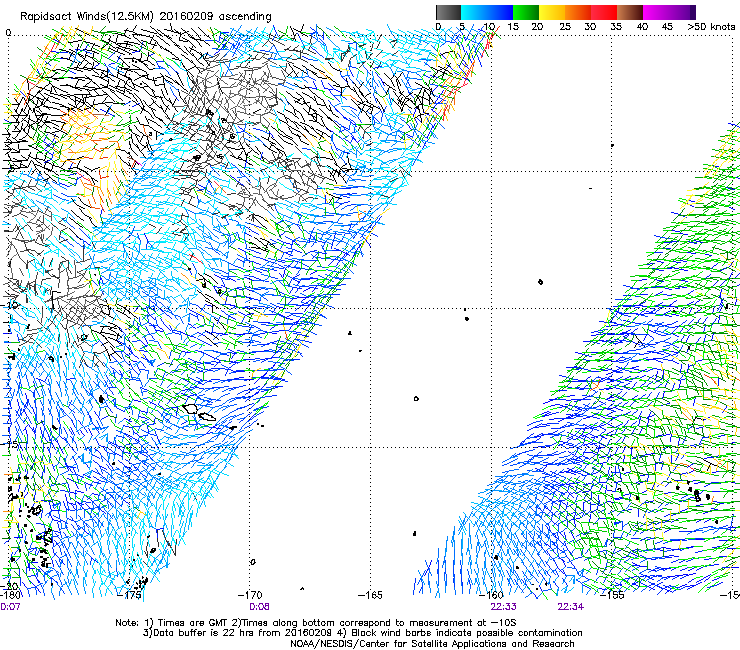
Task: Click the orange 25-30 knots legend color
Action: (578, 12)
